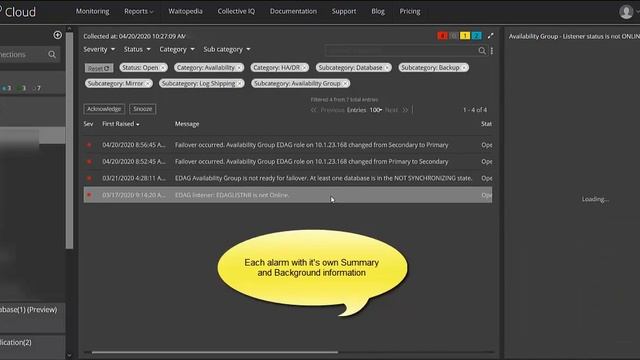The height and width of the screenshot is (360, 640).
Task: Open the Pricing nav item
Action: (410, 11)
